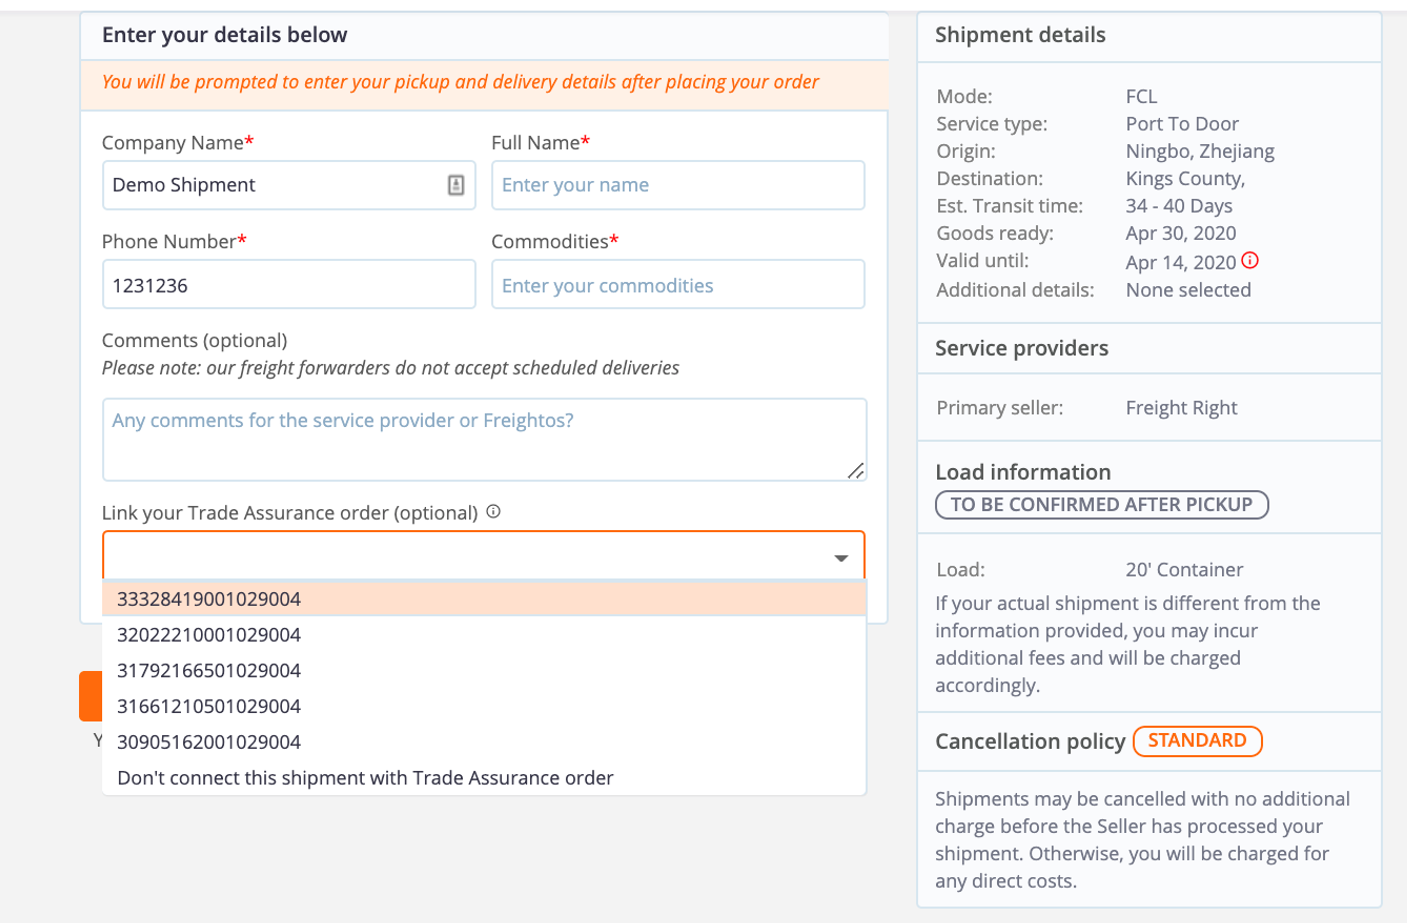This screenshot has height=923, width=1407.
Task: Click the scheduled deliveries note text
Action: [390, 368]
